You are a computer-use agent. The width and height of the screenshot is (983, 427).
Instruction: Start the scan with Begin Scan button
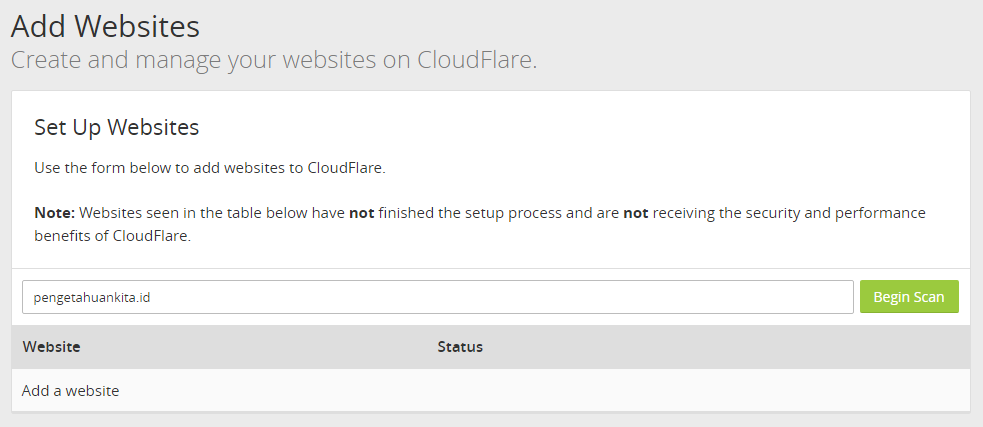909,297
